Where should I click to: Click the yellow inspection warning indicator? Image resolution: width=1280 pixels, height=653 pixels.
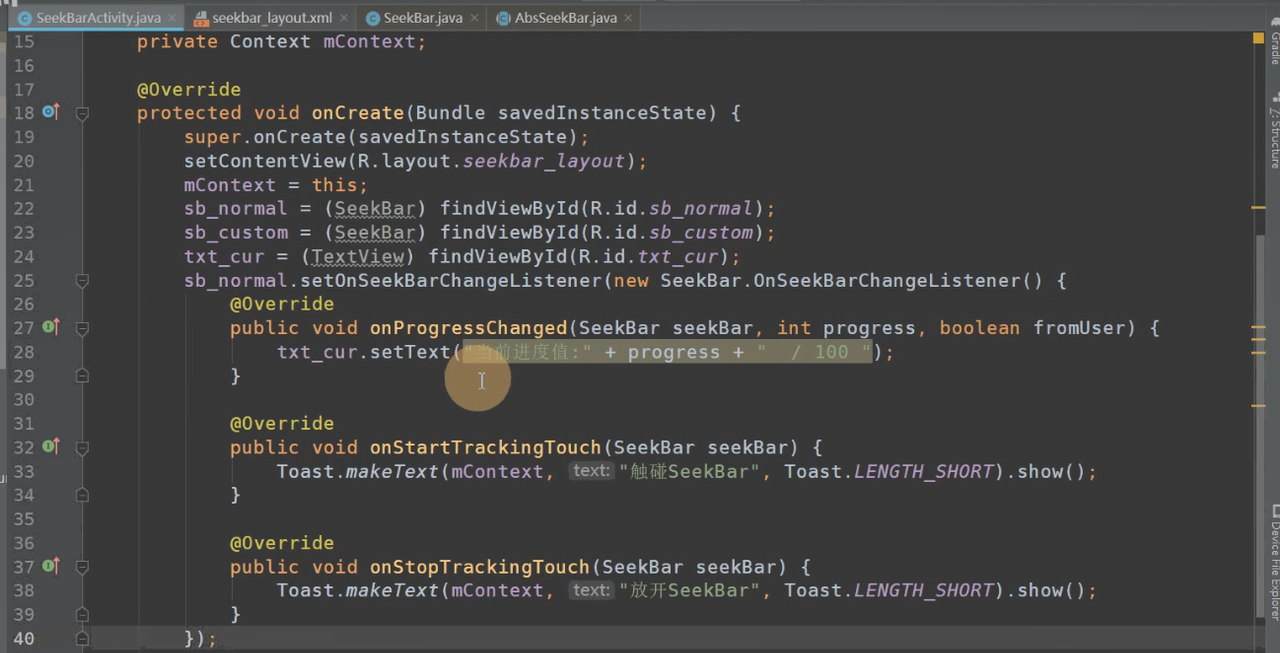1258,39
